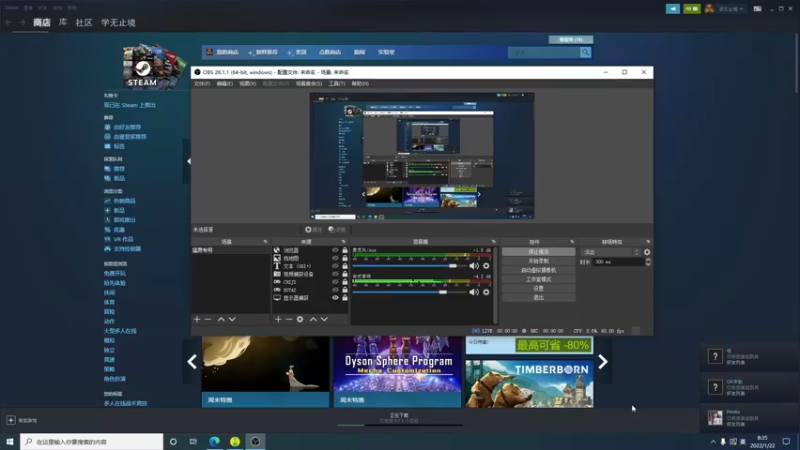Click 启动虚拟摄像机 button
Screen dimensions: 800x450
tap(538, 270)
